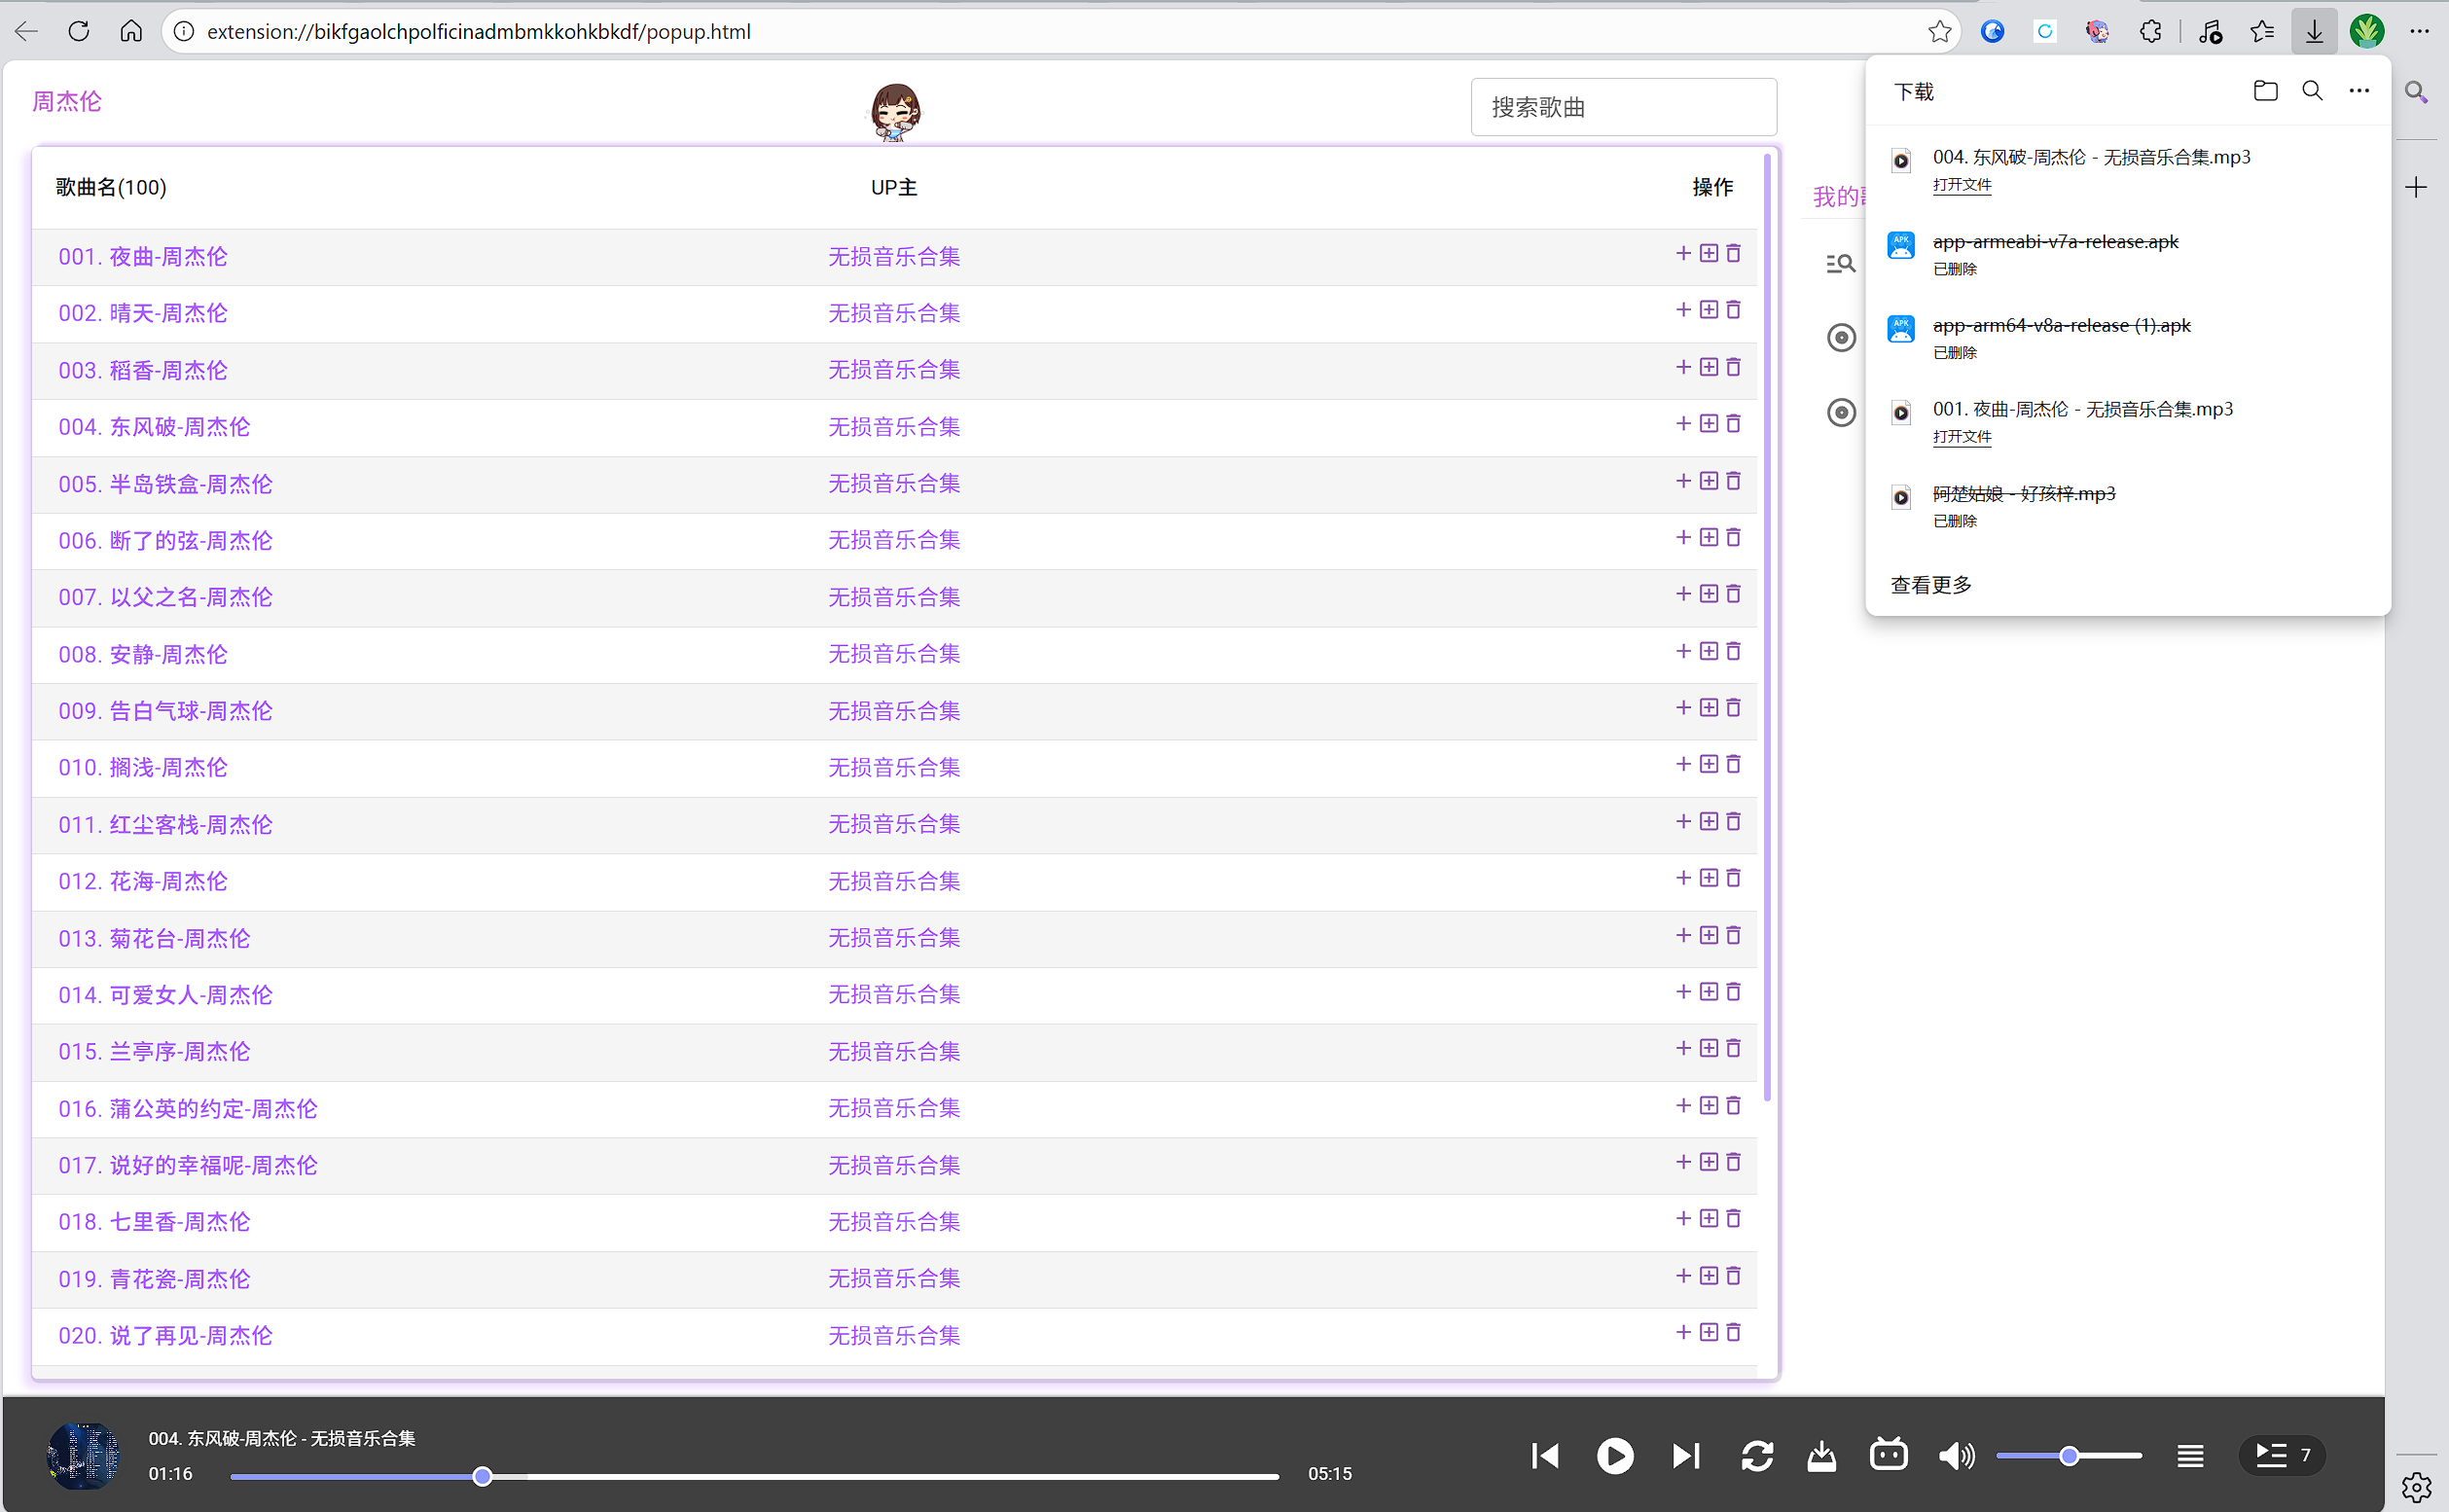The height and width of the screenshot is (1512, 2449).
Task: Select the first radio circle icon in right panel
Action: pyautogui.click(x=1841, y=337)
